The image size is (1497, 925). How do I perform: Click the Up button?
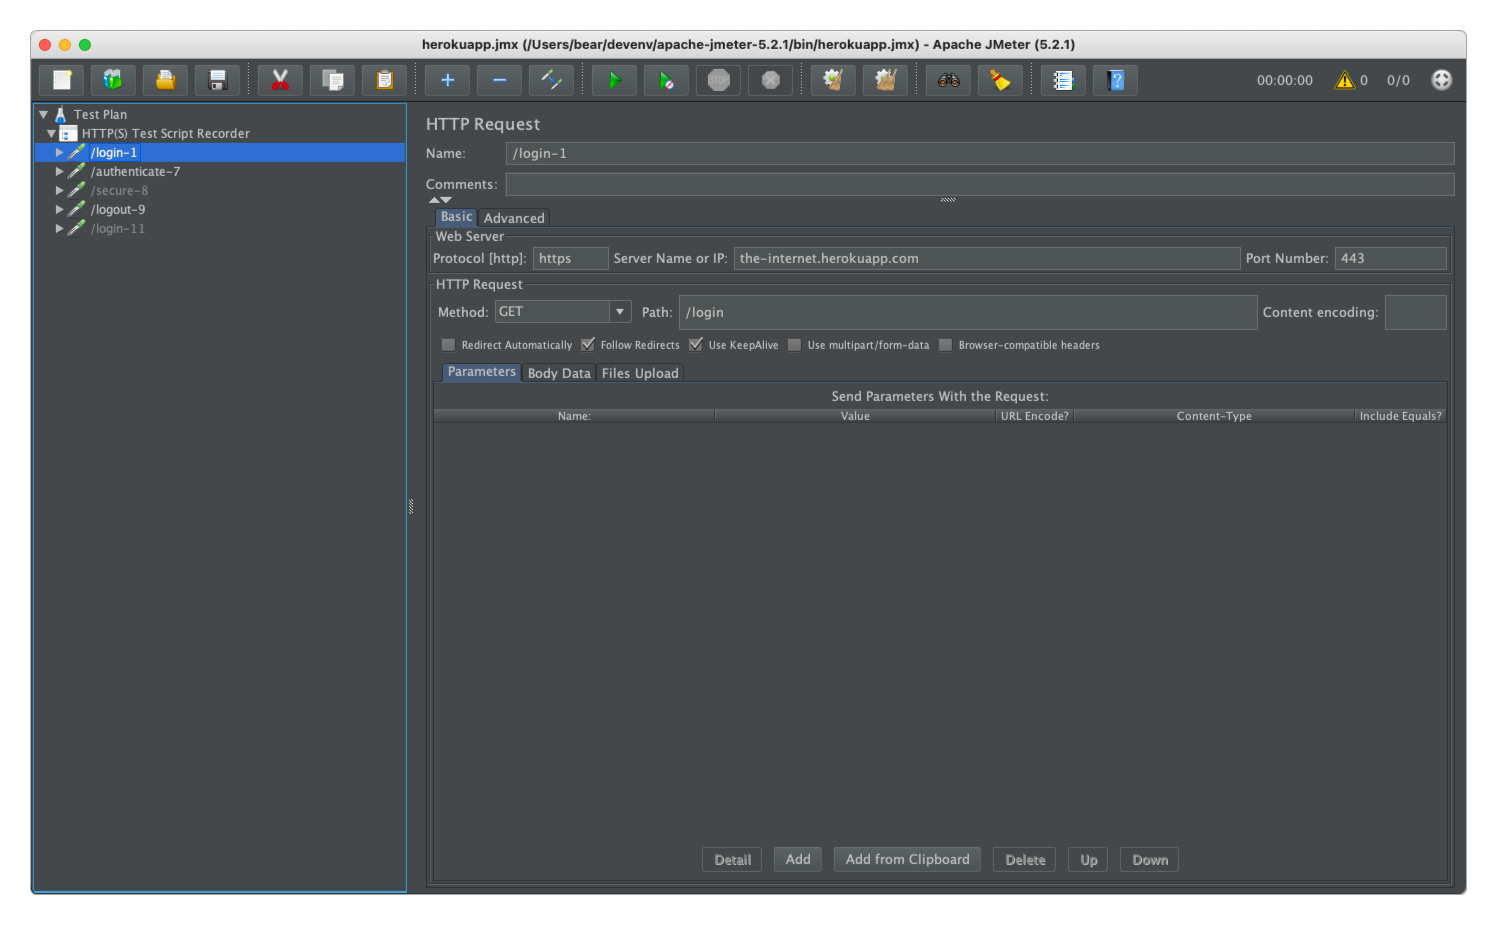[1088, 860]
